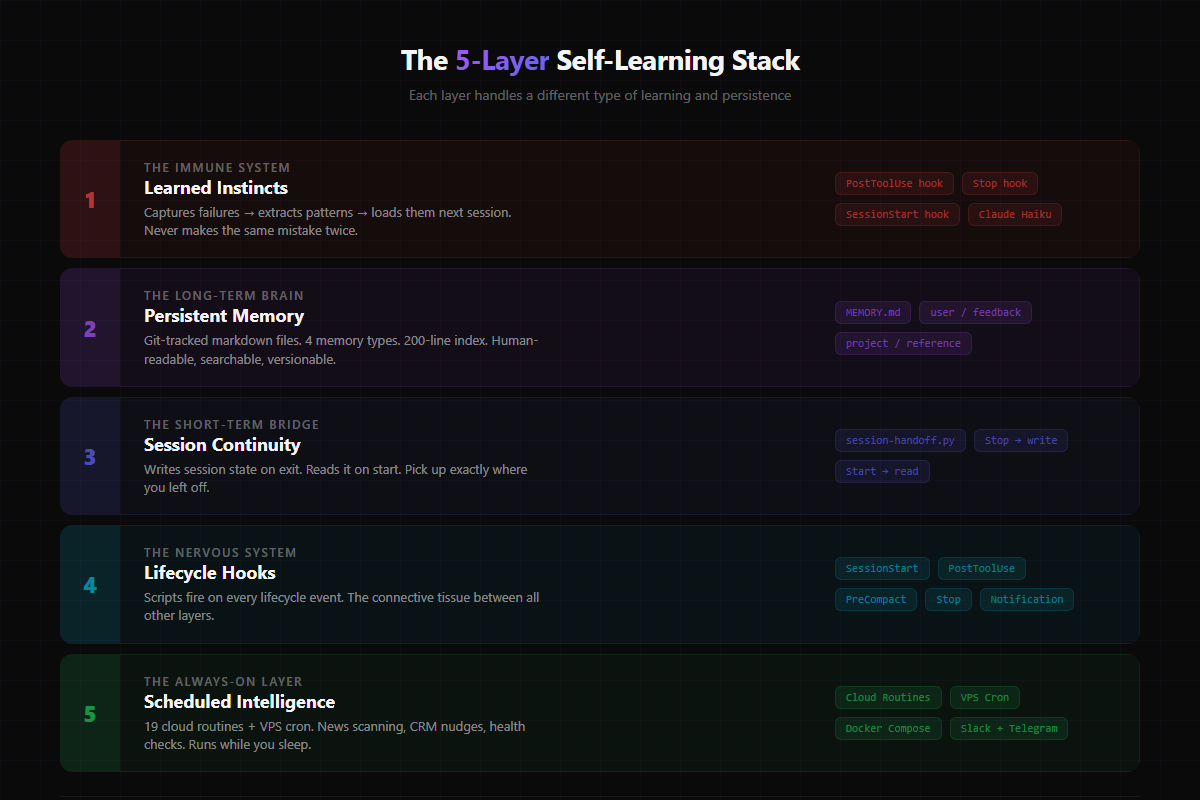Click the Writes session state description
1200x800 pixels.
pyautogui.click(x=336, y=479)
